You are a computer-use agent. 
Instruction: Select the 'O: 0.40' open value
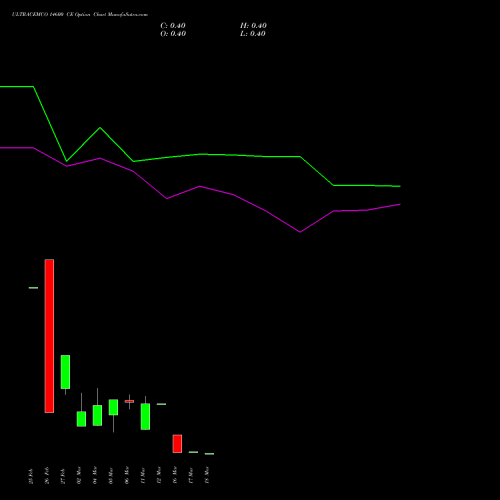173,34
